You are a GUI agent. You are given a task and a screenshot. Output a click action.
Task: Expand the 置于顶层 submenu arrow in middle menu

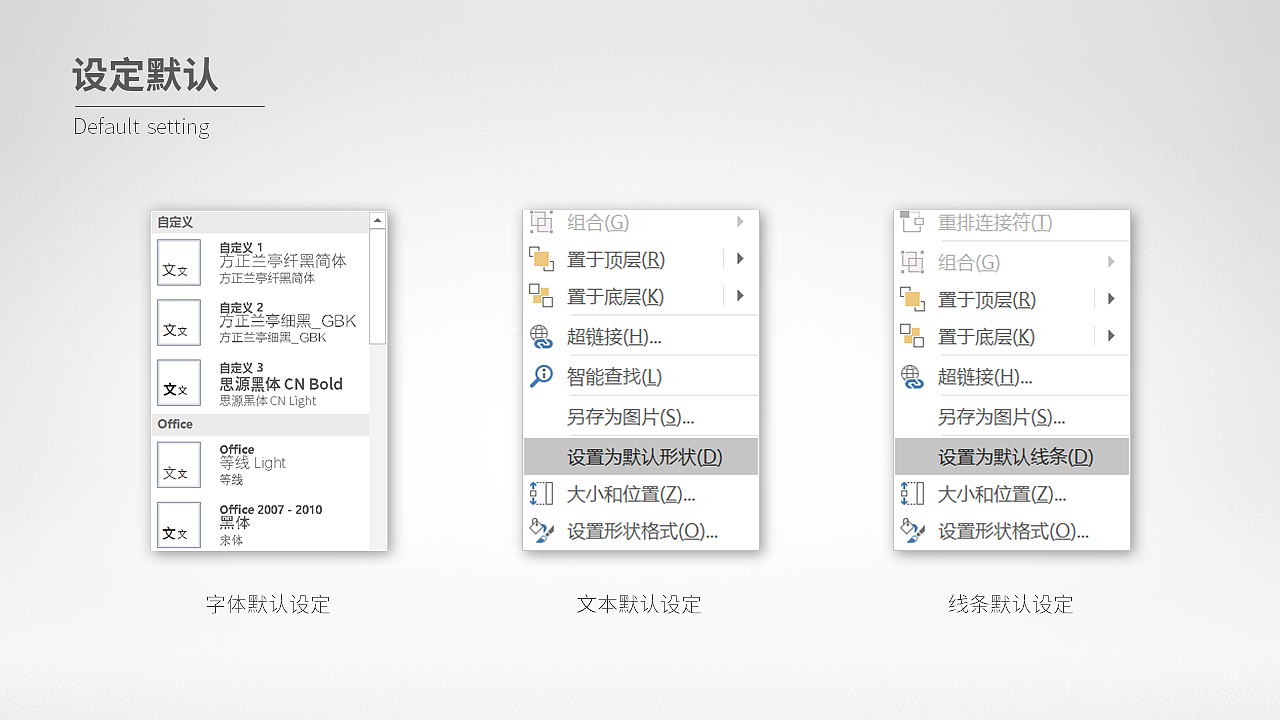(x=740, y=259)
